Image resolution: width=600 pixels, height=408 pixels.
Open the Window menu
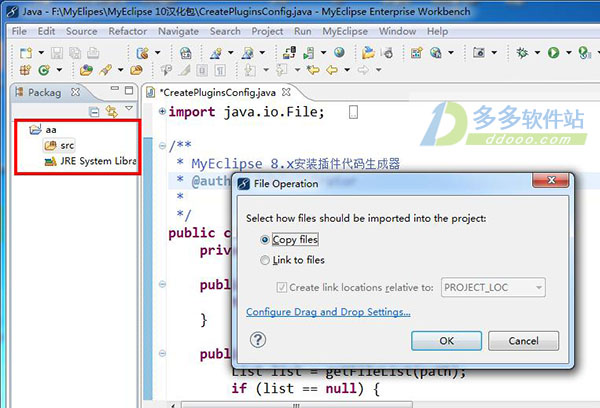[x=397, y=31]
